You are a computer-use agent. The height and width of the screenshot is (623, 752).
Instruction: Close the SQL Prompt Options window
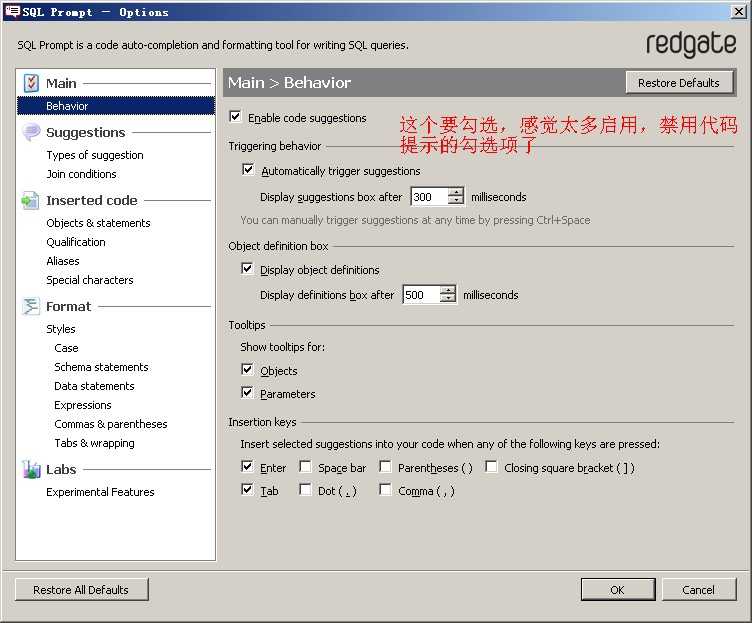[740, 12]
